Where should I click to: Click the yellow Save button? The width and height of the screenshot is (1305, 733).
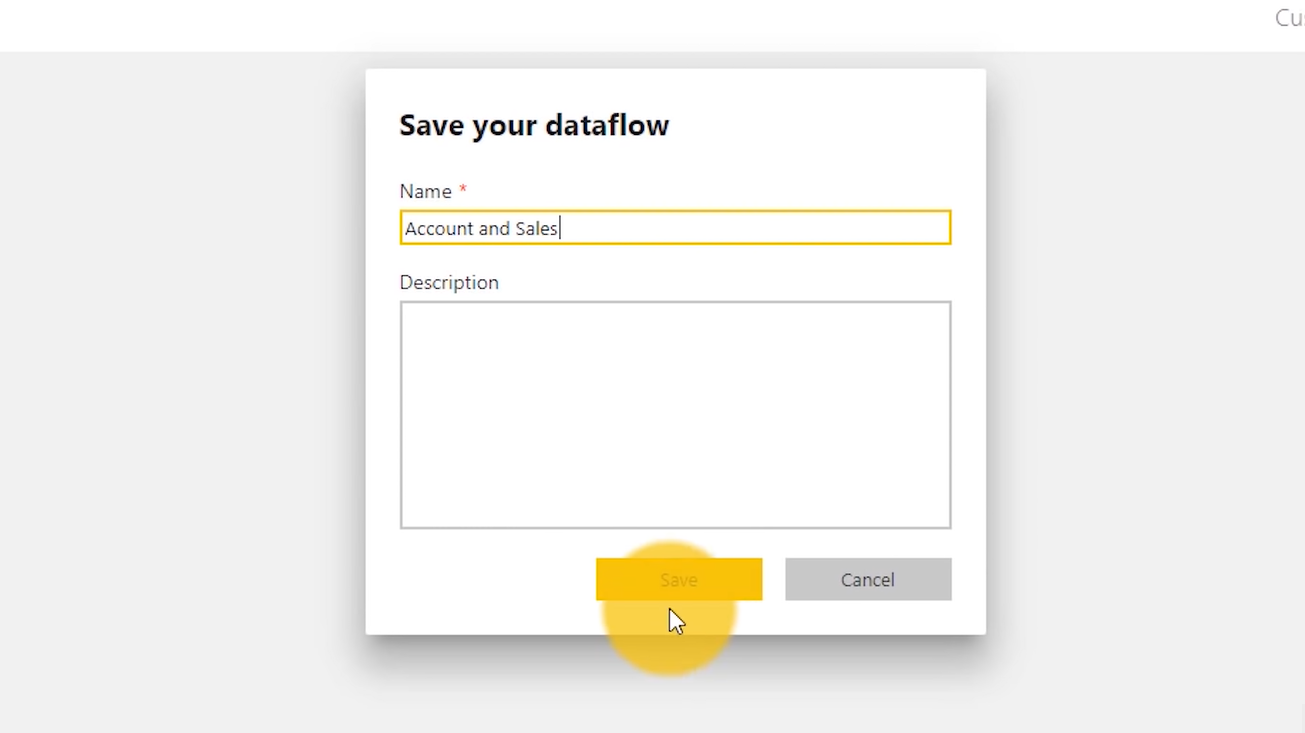[679, 579]
